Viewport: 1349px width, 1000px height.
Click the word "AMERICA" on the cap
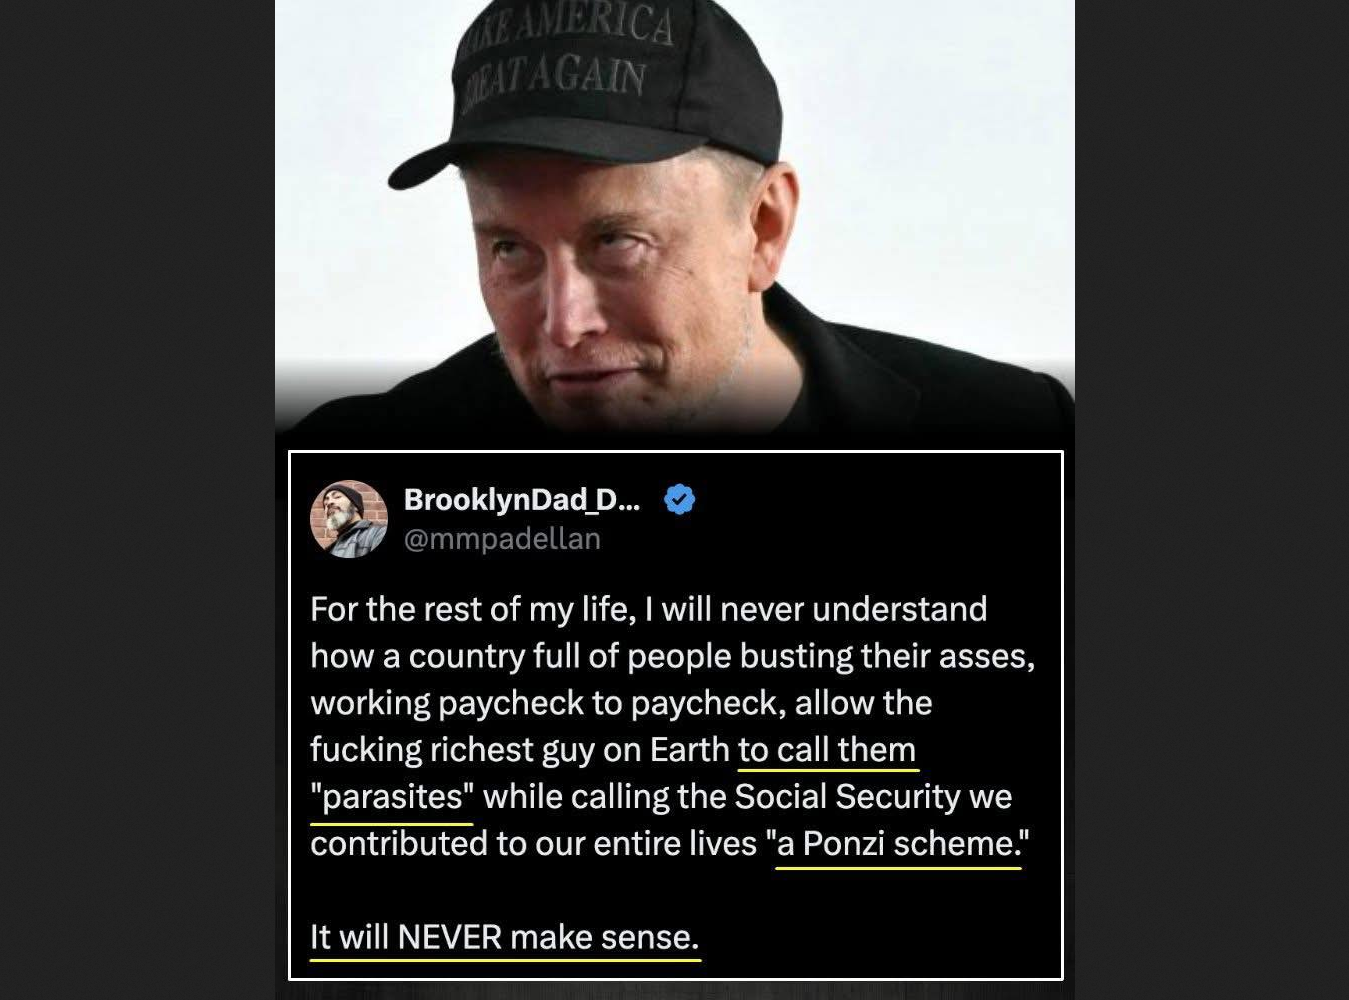point(602,24)
